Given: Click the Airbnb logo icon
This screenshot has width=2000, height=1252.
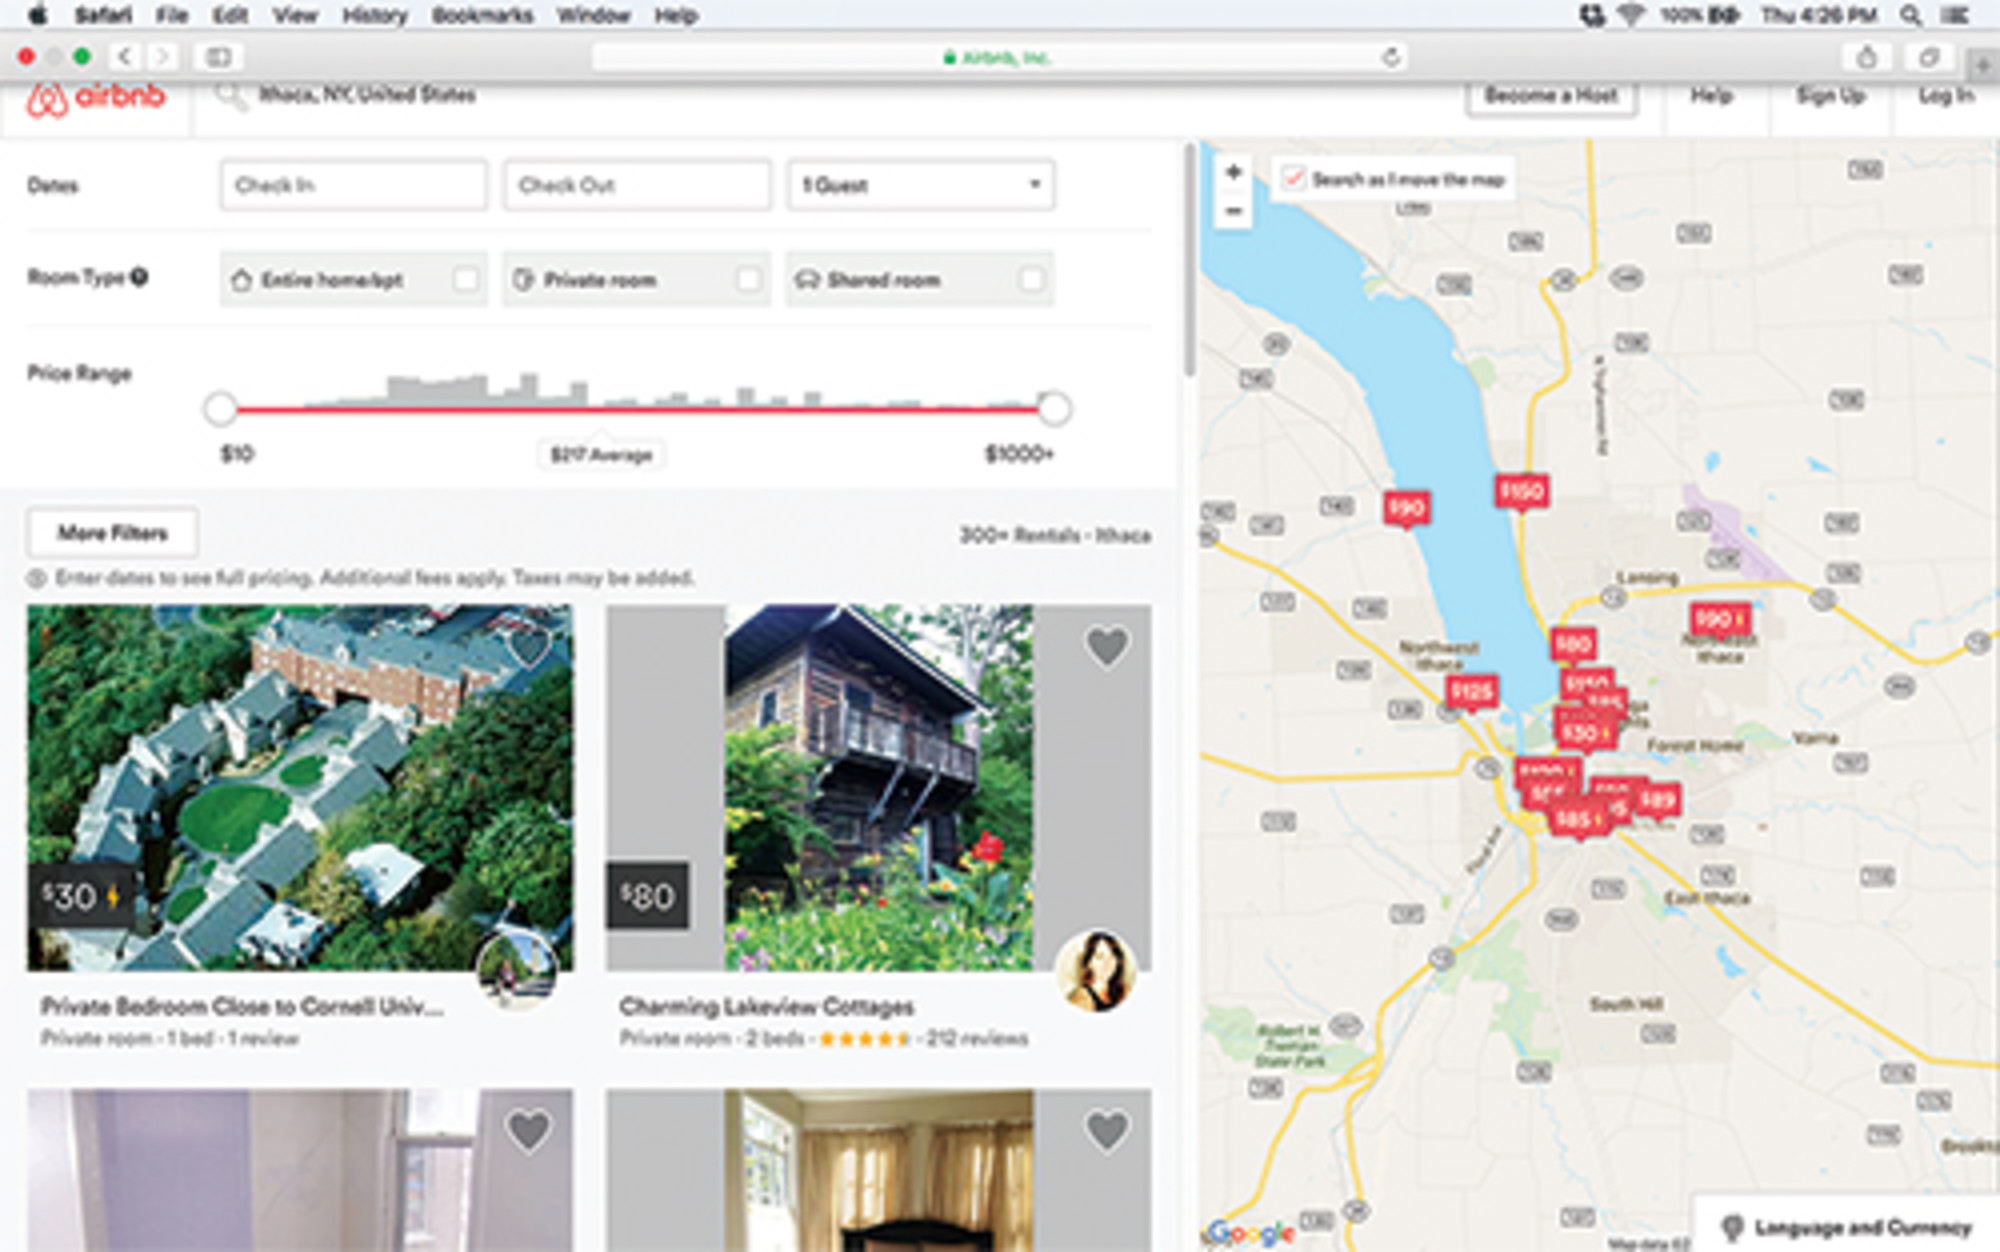Looking at the screenshot, I should pos(47,99).
